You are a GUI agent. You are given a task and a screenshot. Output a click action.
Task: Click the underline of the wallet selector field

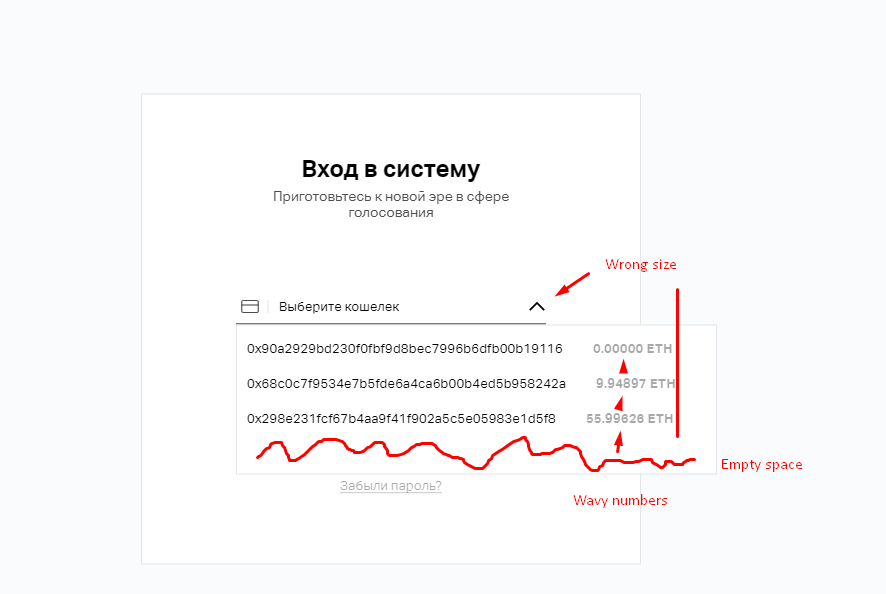pyautogui.click(x=390, y=320)
